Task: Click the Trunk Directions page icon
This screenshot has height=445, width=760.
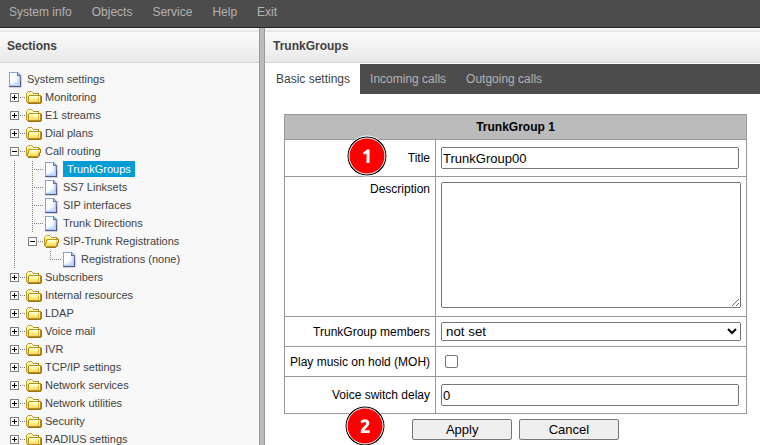Action: [x=51, y=223]
